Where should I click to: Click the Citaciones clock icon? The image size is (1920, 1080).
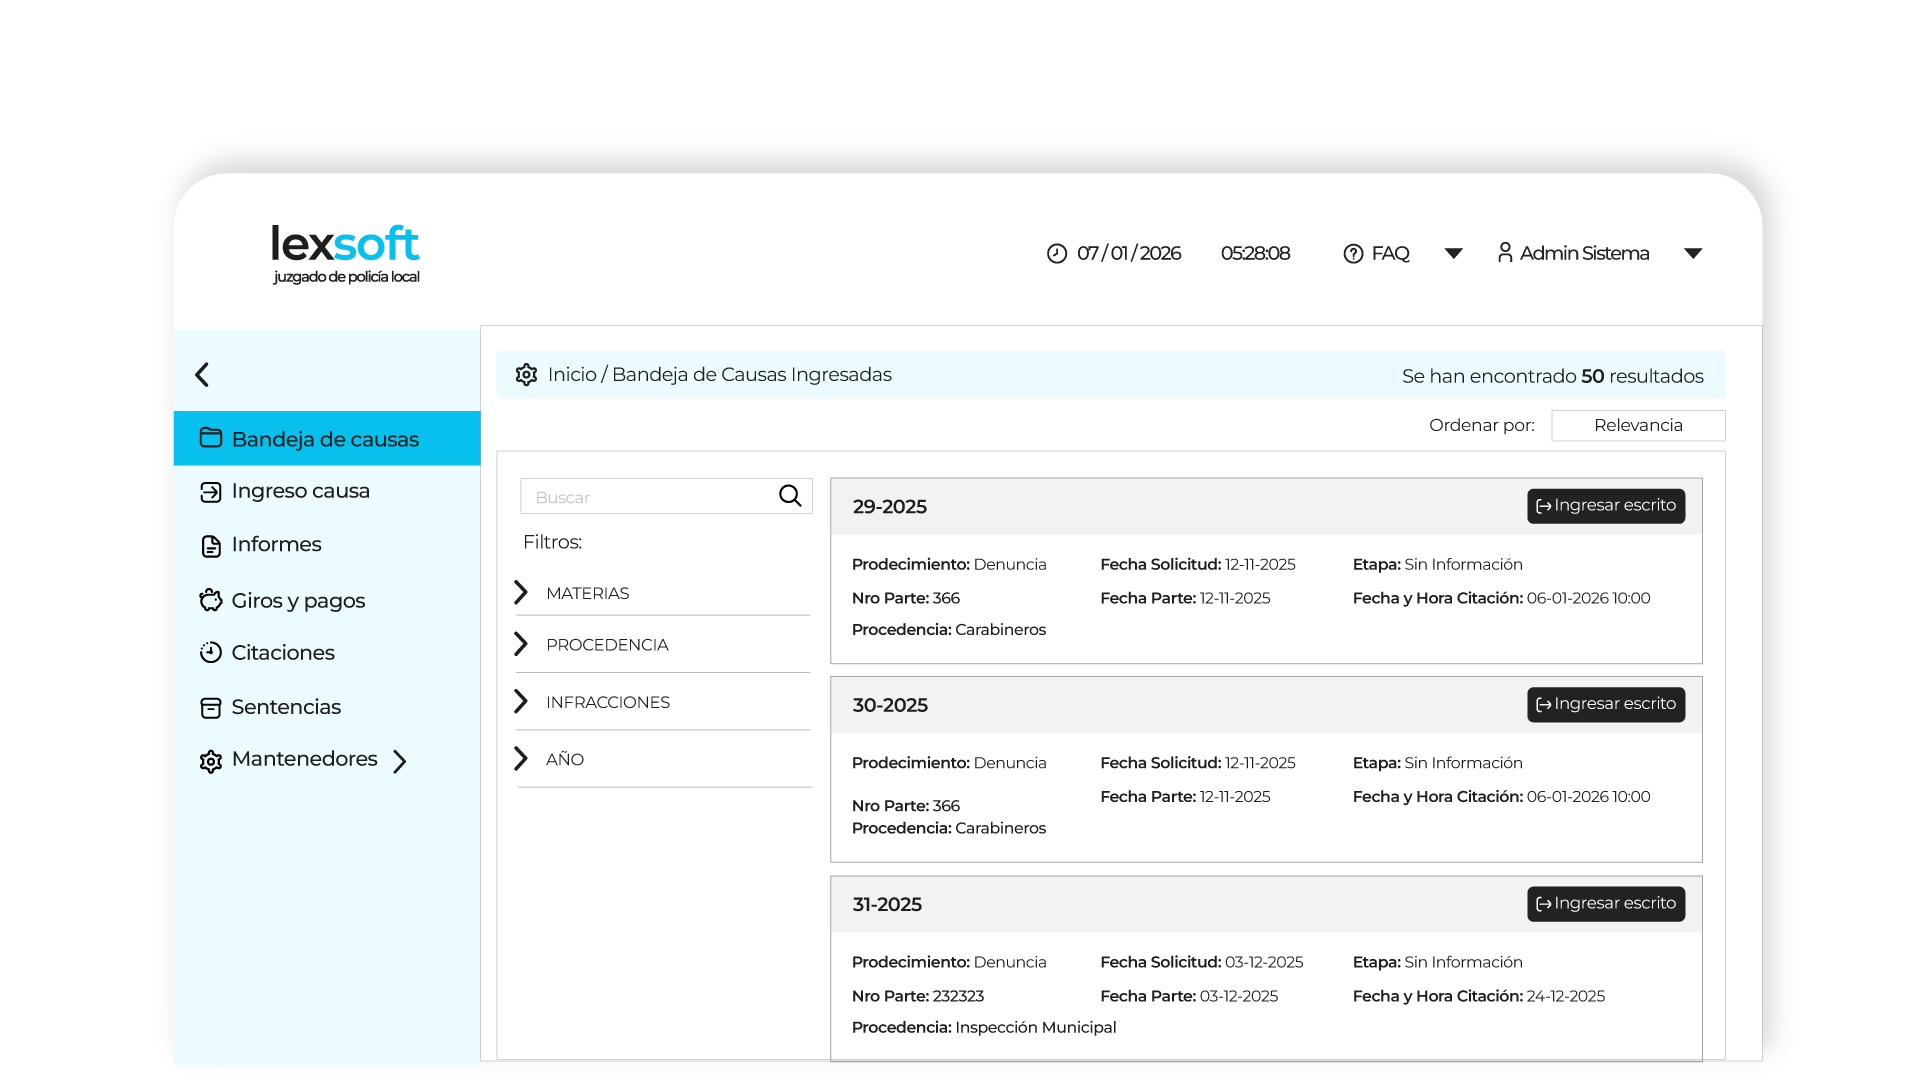coord(210,653)
